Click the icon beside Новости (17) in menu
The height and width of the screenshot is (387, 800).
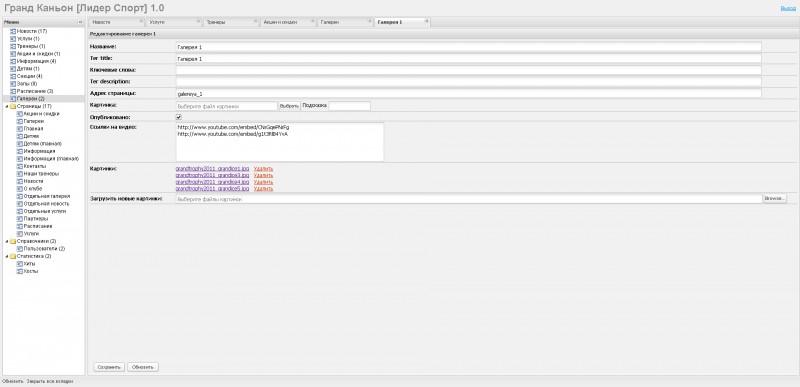pos(13,31)
